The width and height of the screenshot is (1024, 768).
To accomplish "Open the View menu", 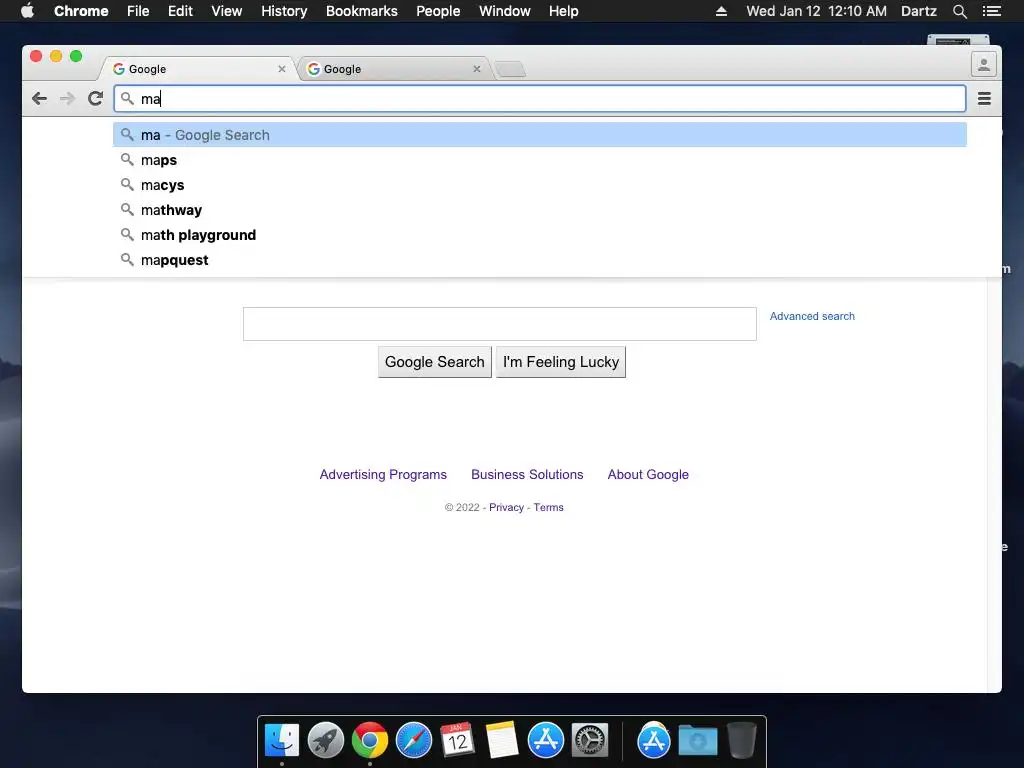I will pos(227,11).
